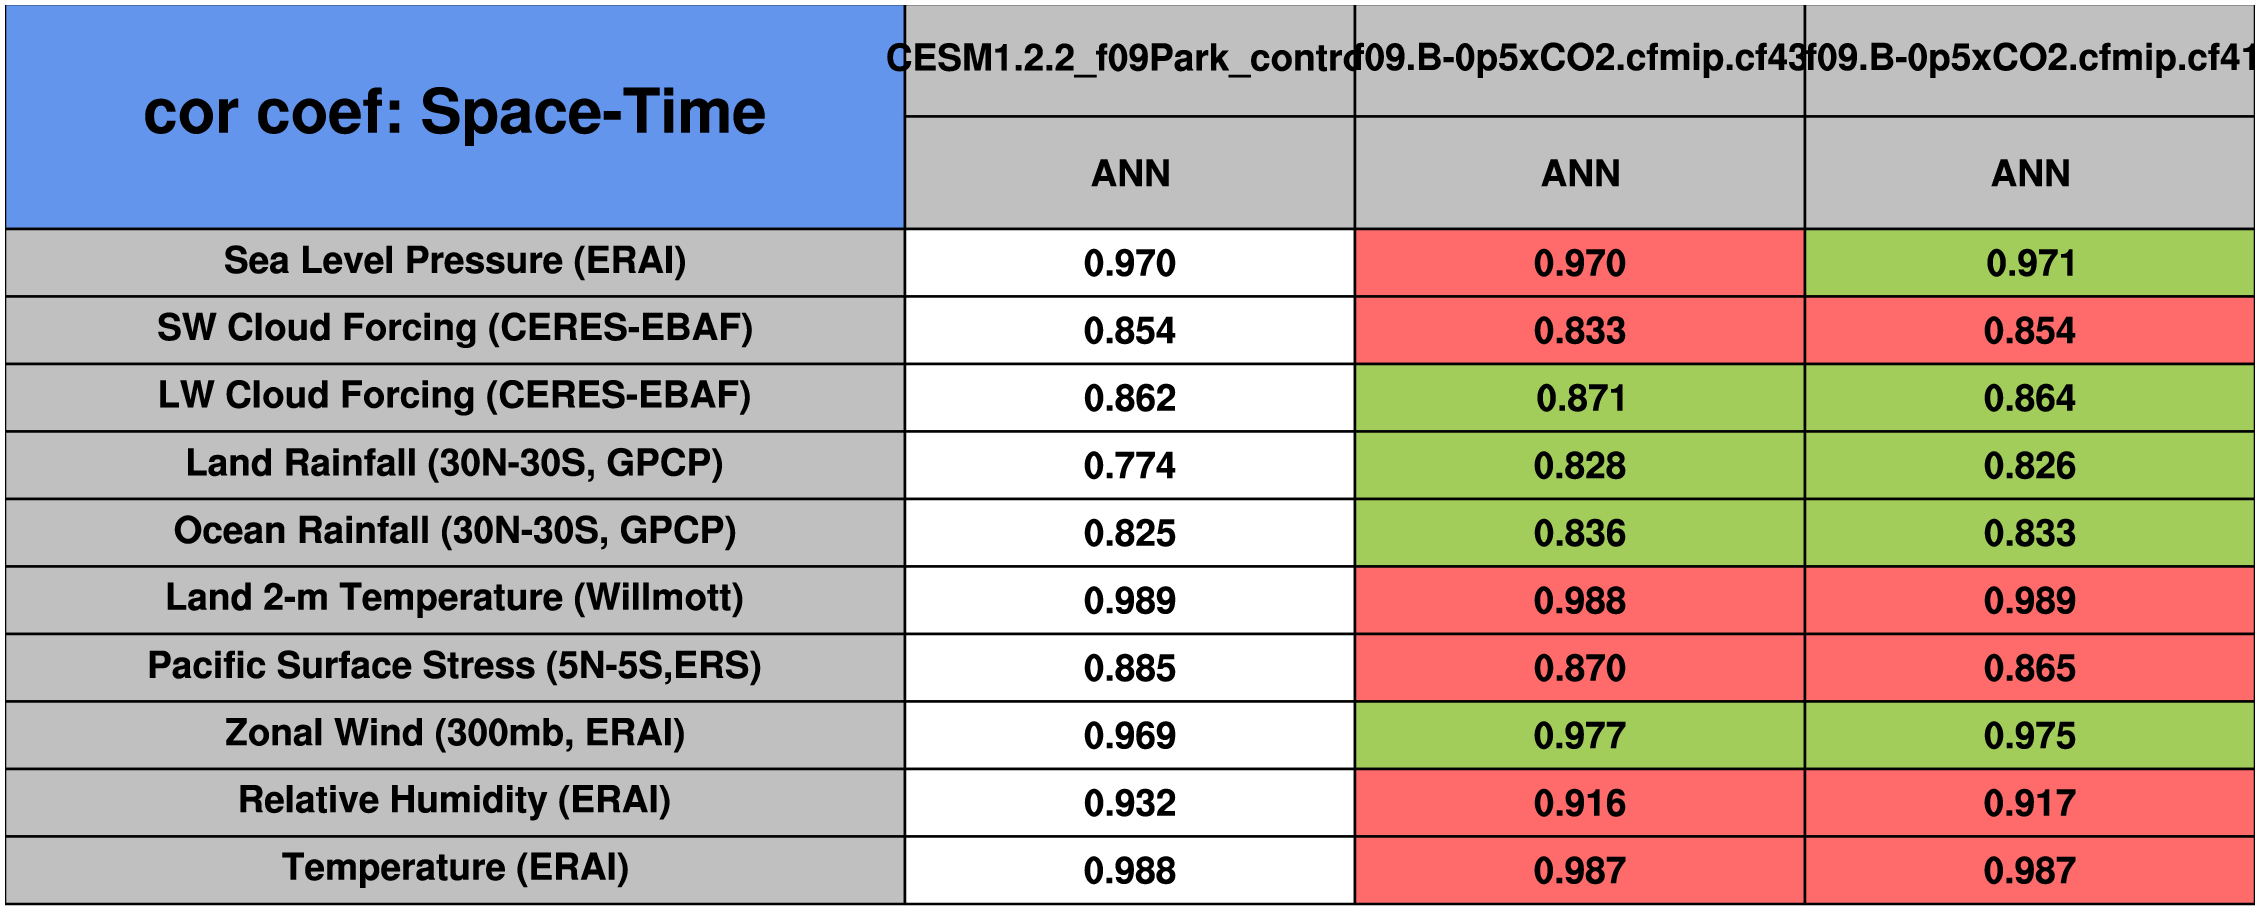The width and height of the screenshot is (2260, 911).
Task: Click the SW Cloud Forcing (CERES-EBAF) row label
Action: 455,329
